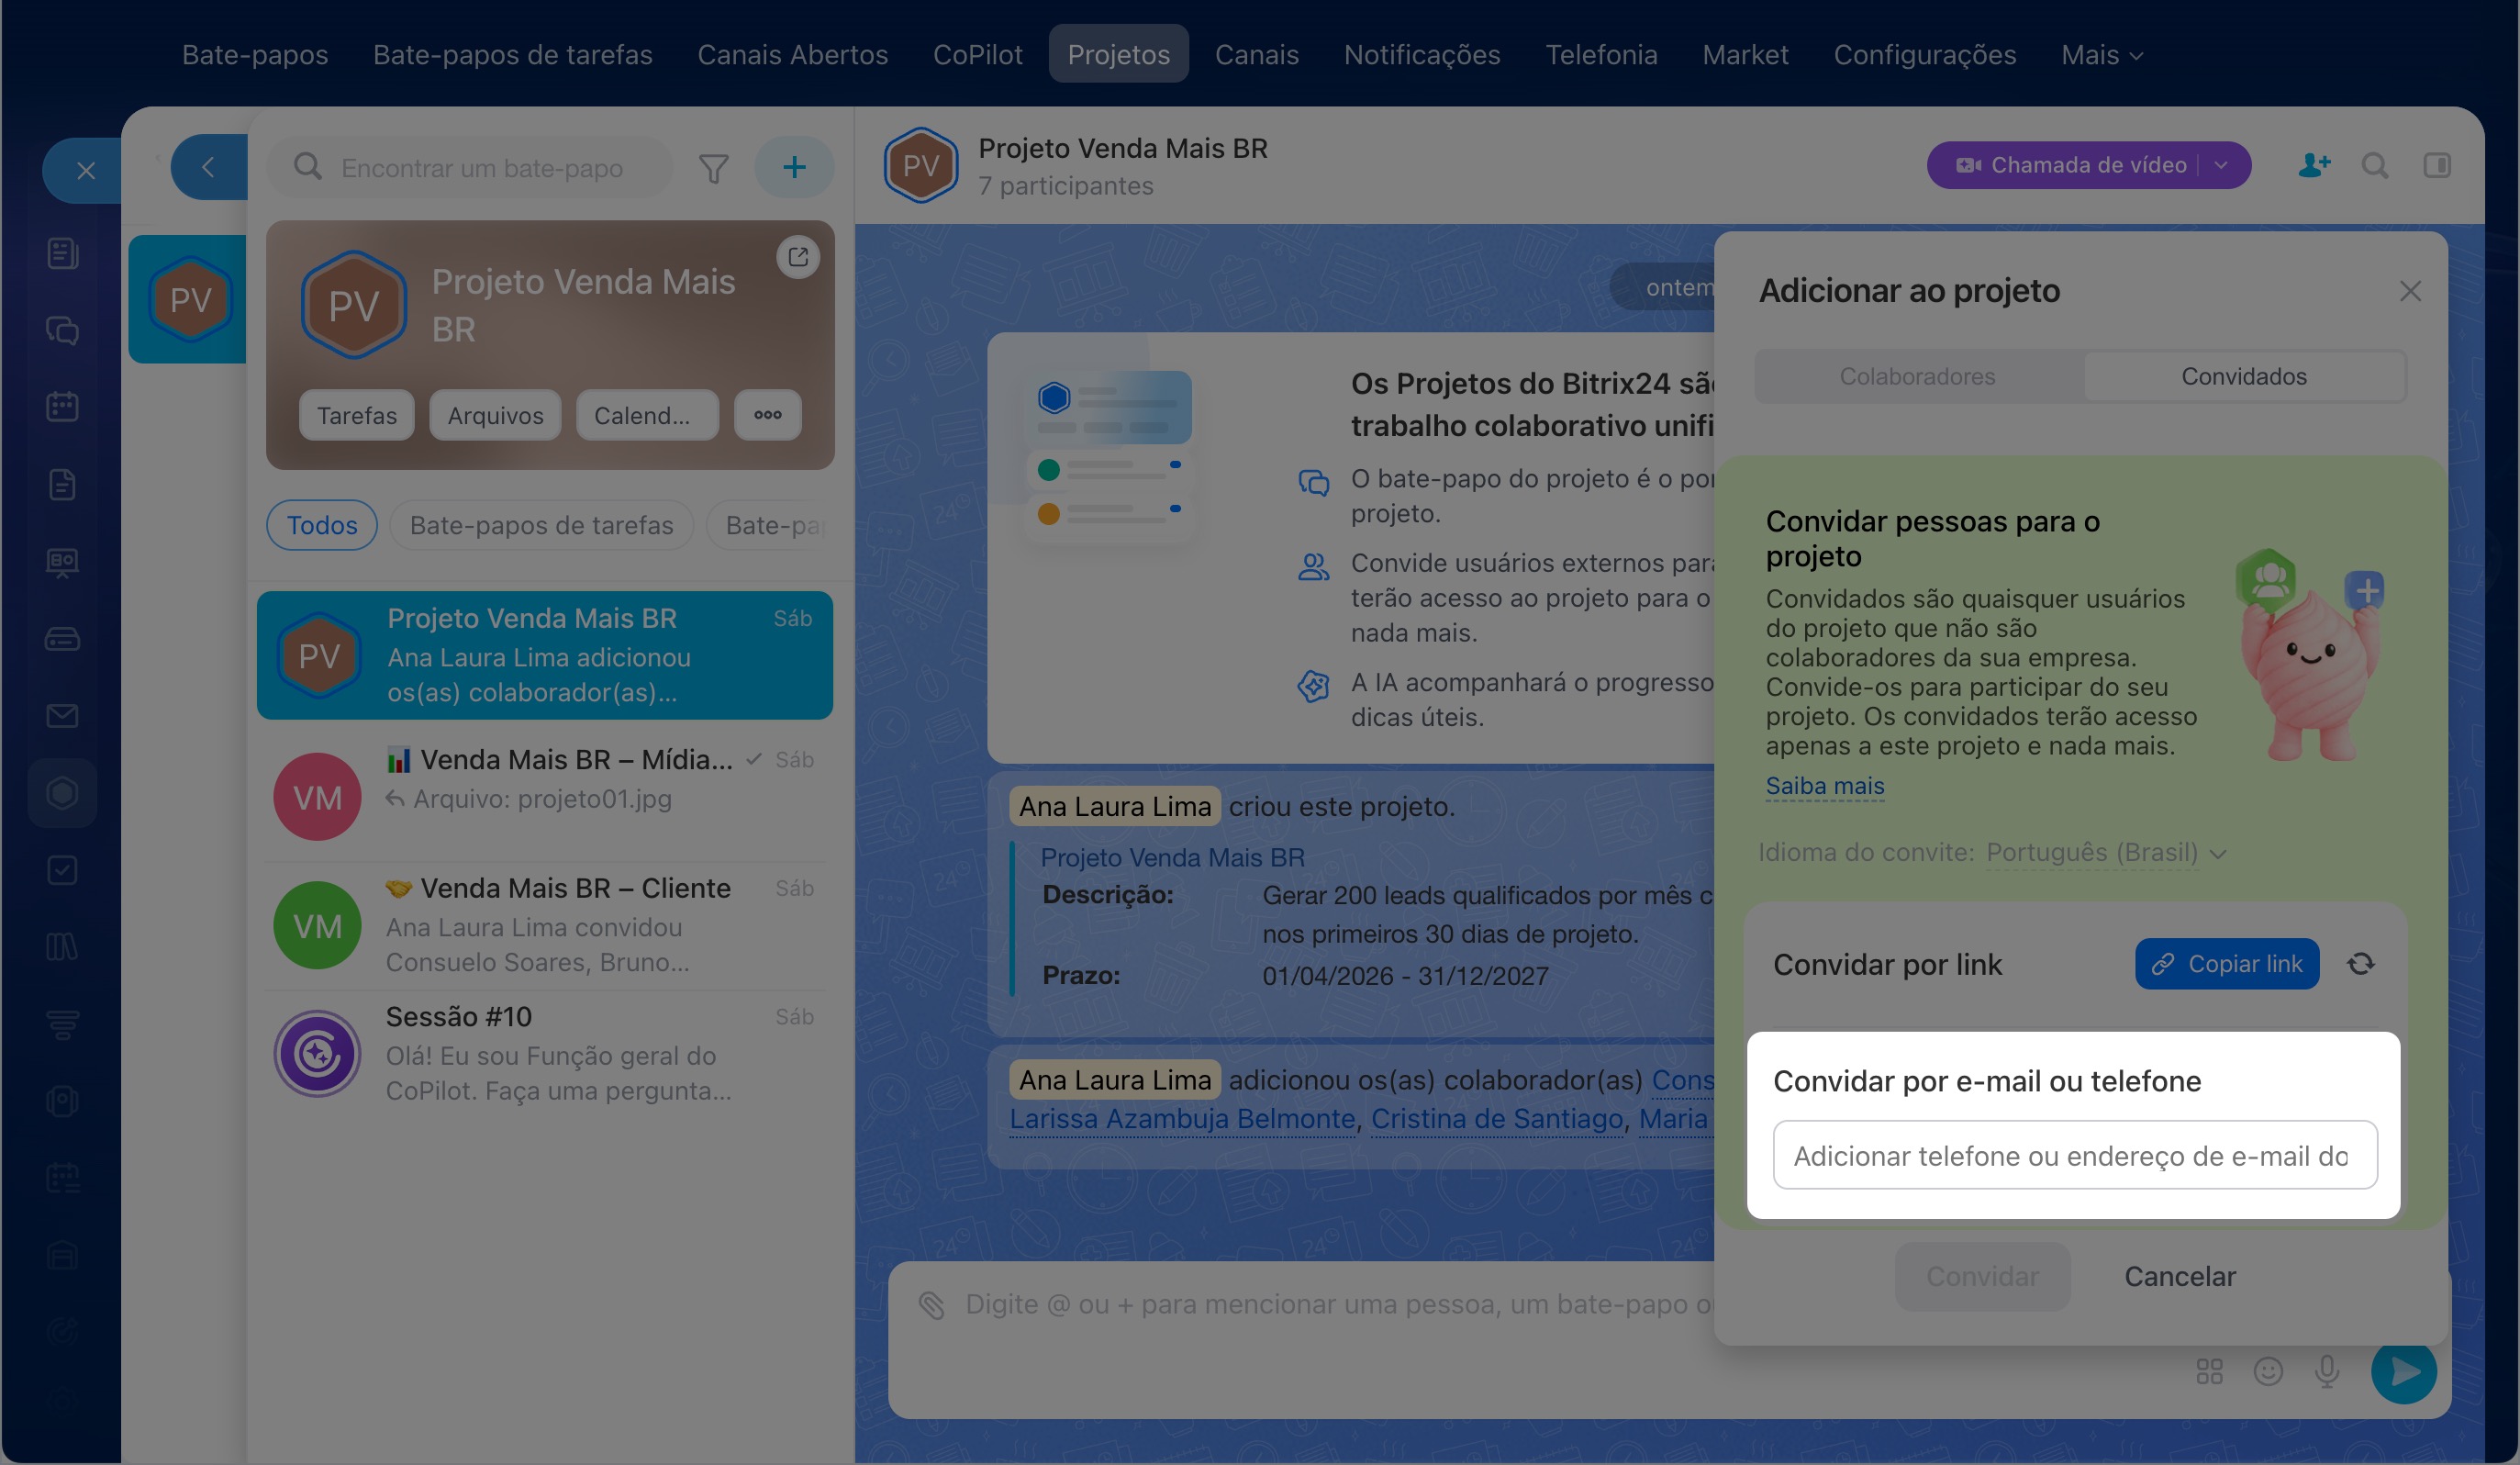Switch to the Convidados tab

[2244, 376]
